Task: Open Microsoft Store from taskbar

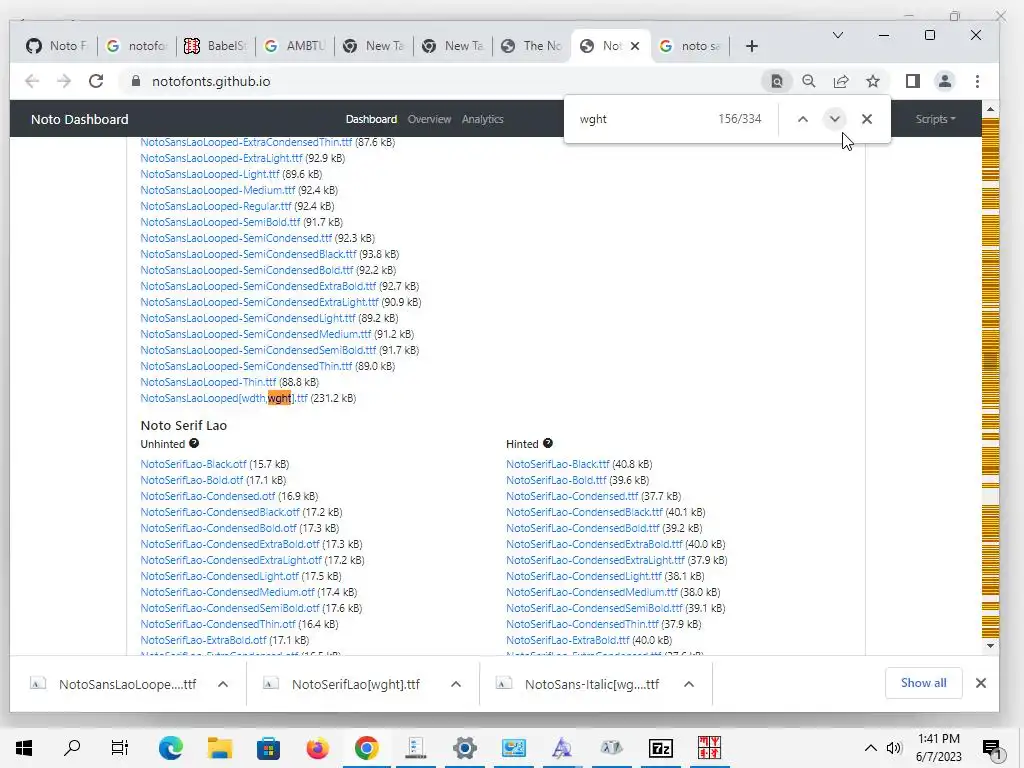Action: pyautogui.click(x=268, y=748)
